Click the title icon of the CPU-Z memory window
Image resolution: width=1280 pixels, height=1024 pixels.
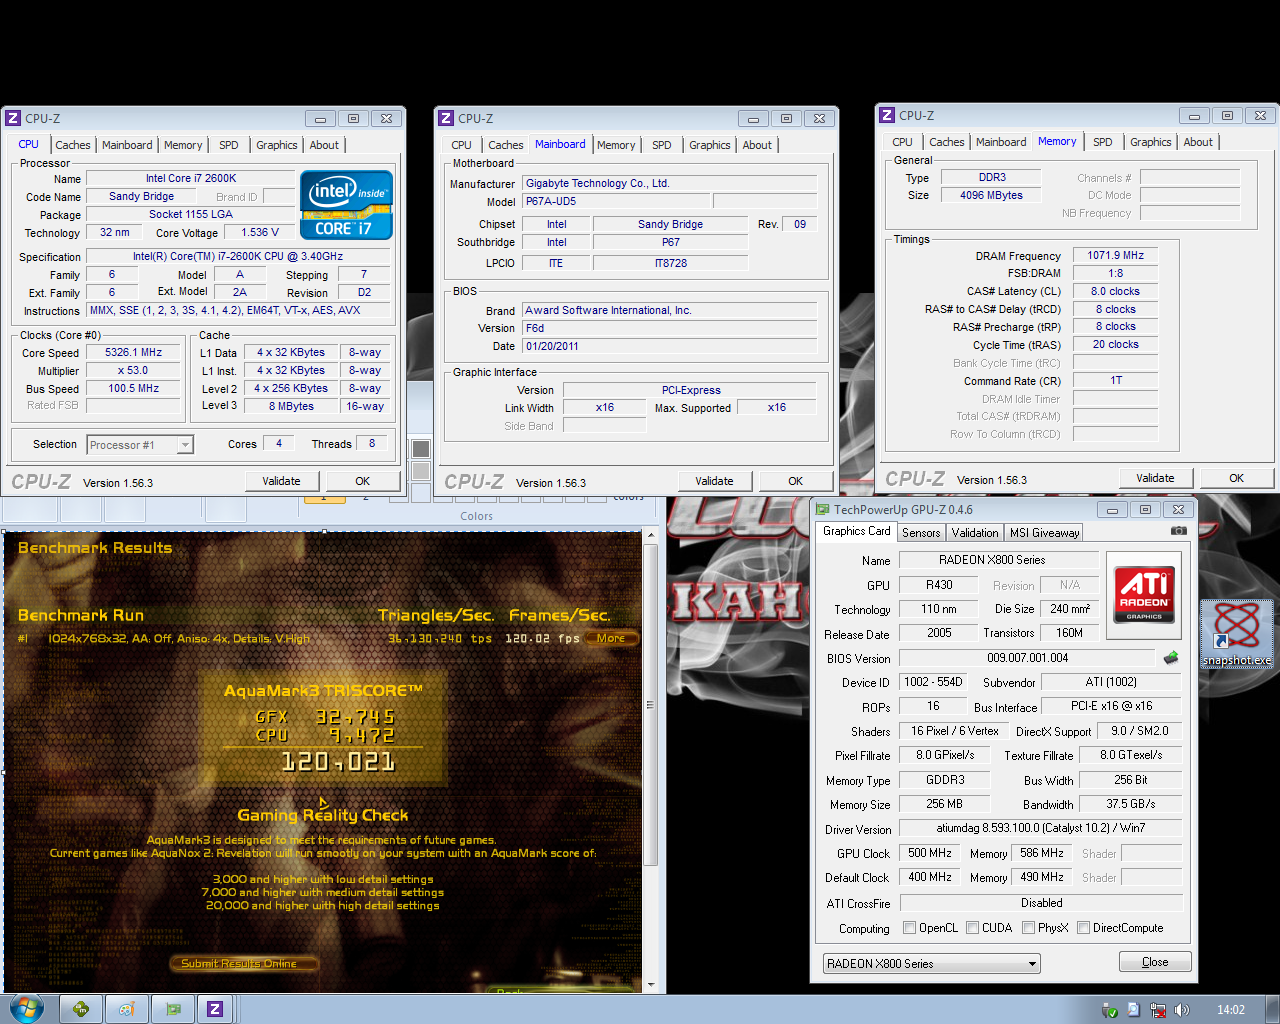tap(886, 115)
